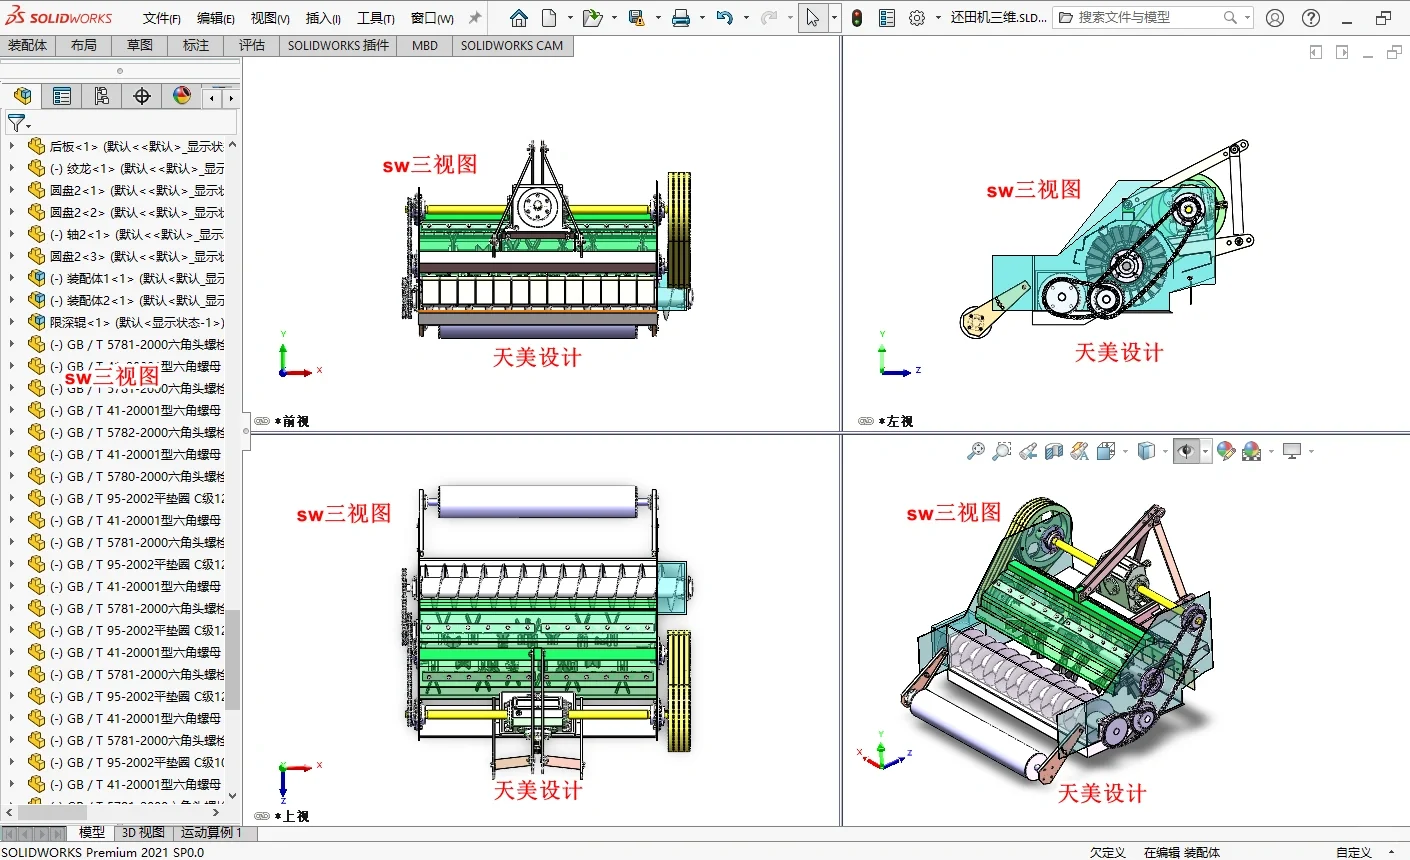Expand 限深辊<1> tree node

(x=12, y=322)
